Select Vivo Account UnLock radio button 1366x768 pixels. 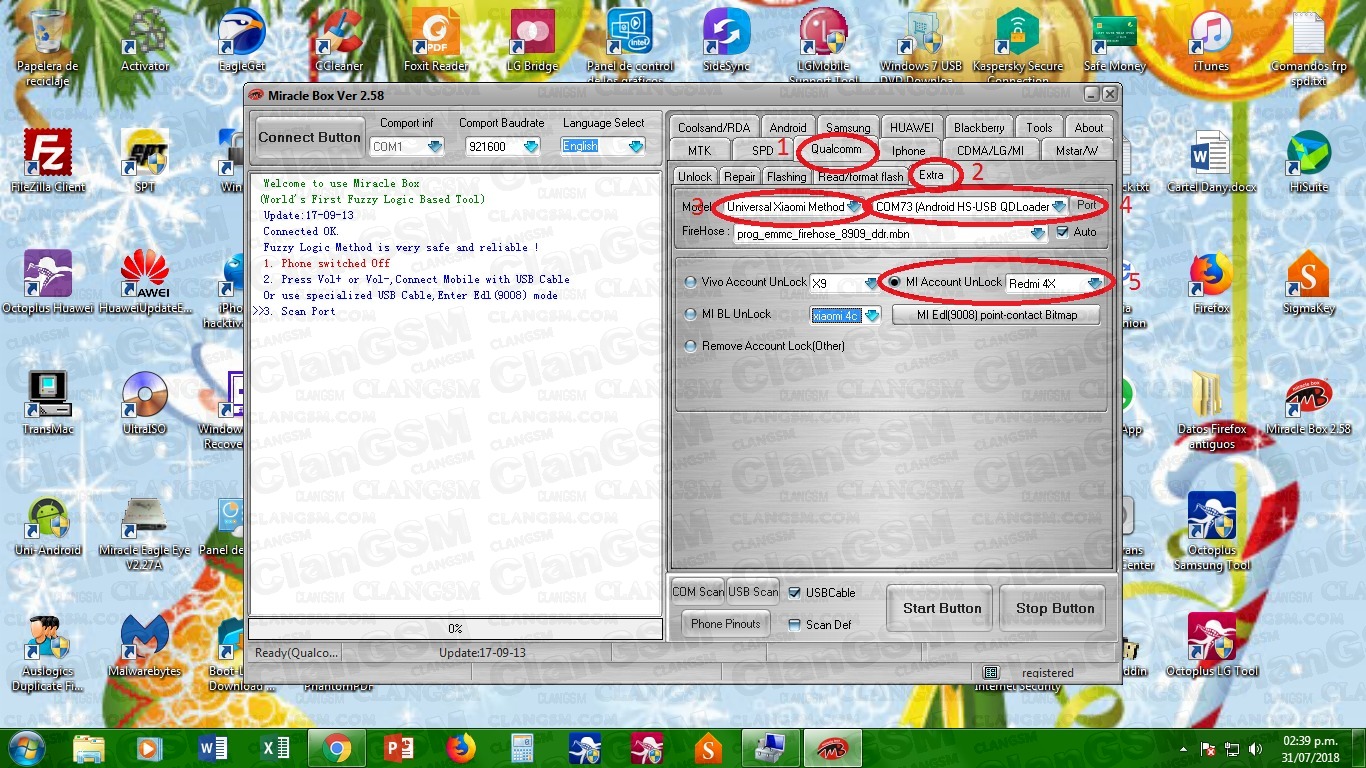click(x=690, y=283)
